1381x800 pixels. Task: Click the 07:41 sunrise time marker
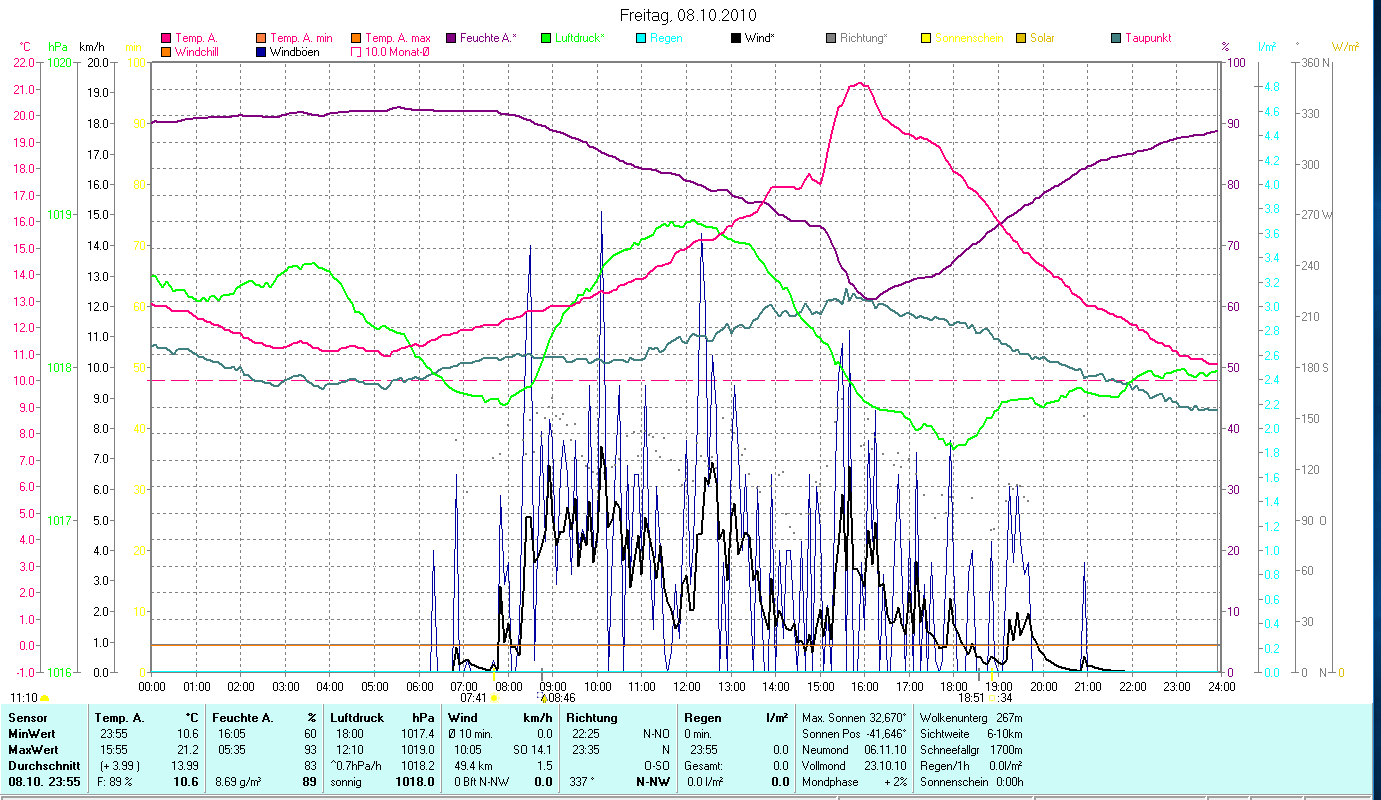tap(475, 698)
